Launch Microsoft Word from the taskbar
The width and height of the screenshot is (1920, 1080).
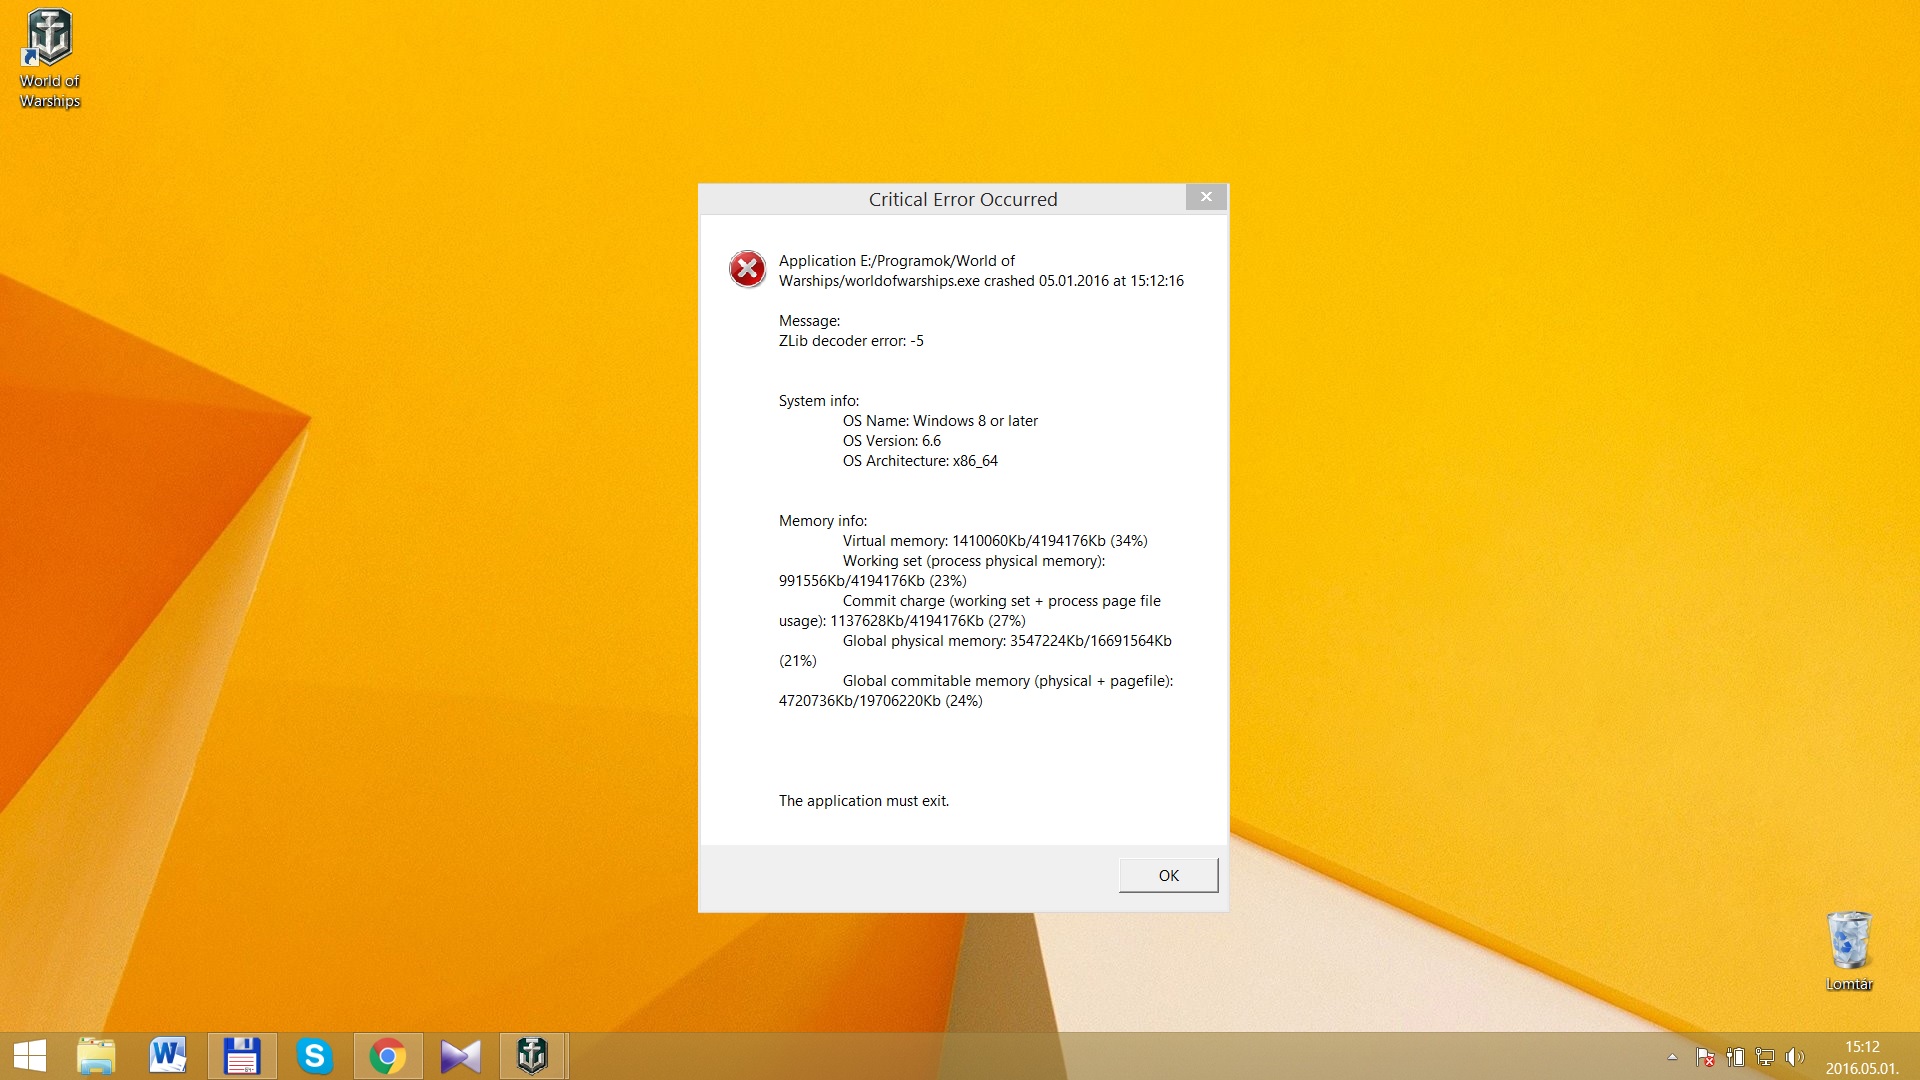coord(168,1056)
